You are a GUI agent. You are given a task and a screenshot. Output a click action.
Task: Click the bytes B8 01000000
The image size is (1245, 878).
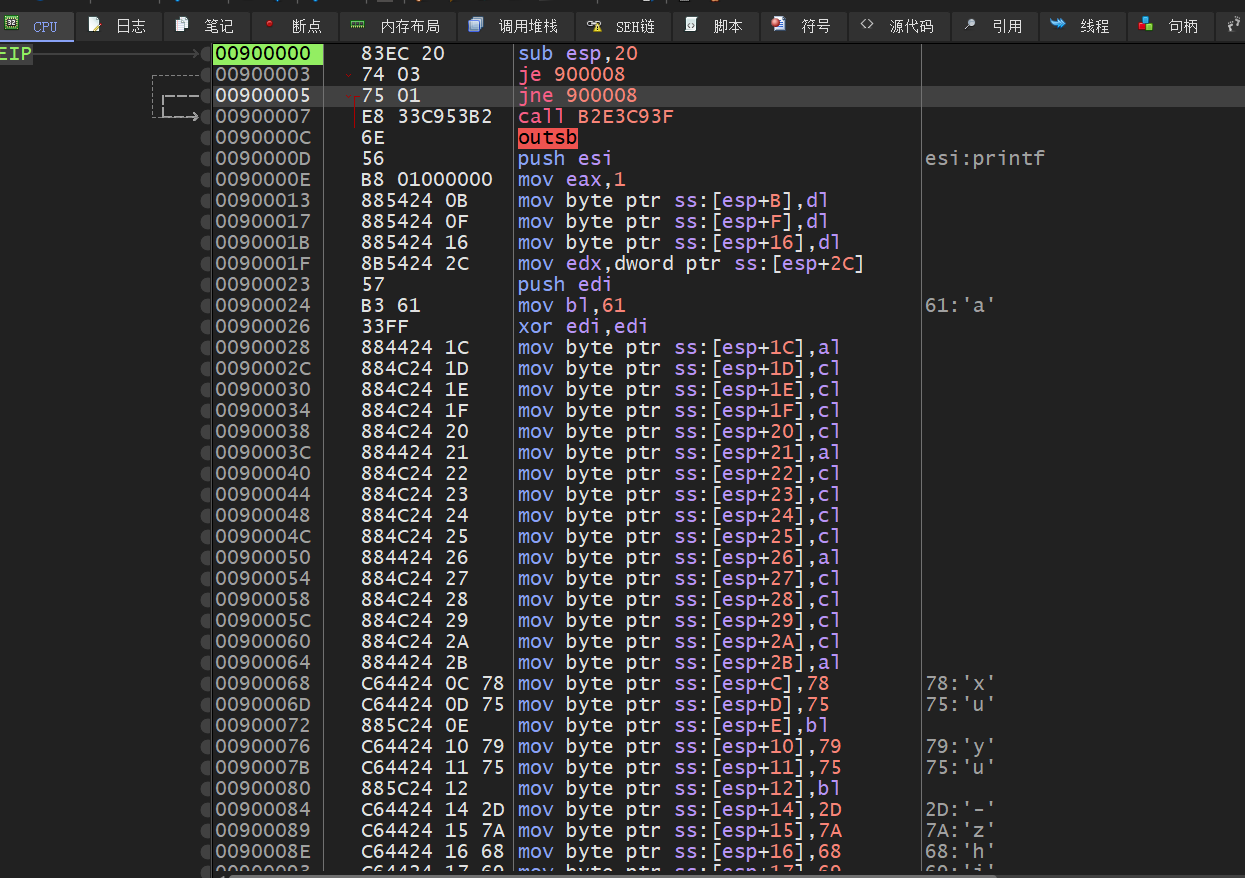[427, 179]
